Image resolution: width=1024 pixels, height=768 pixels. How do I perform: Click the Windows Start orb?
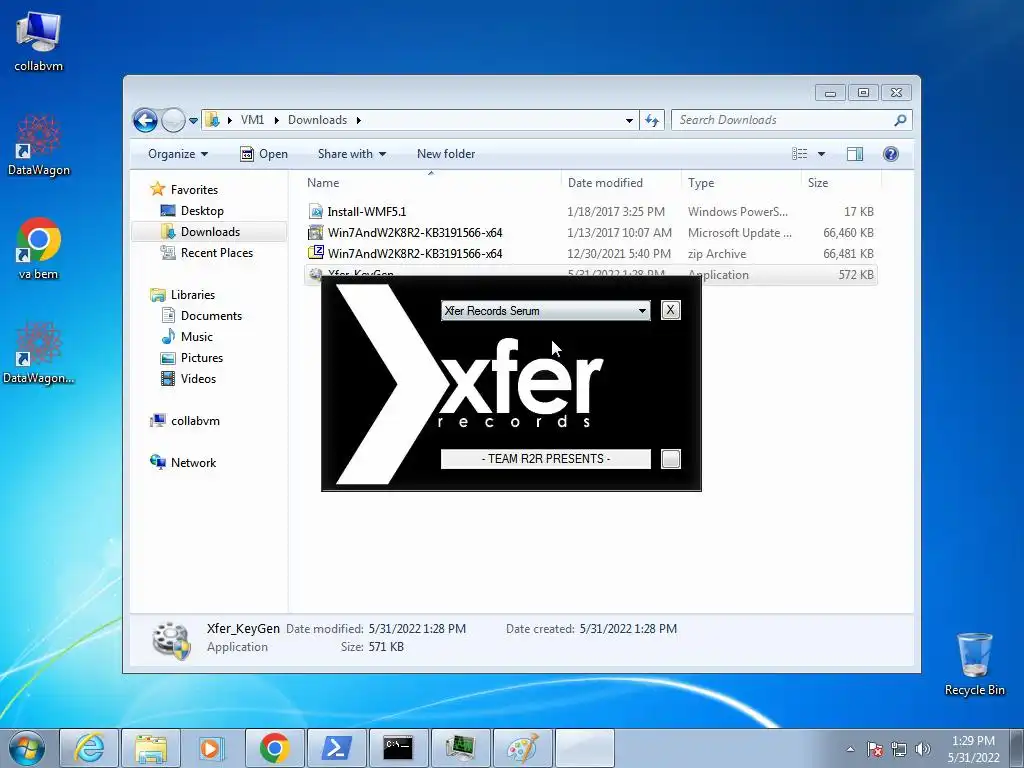pos(27,748)
